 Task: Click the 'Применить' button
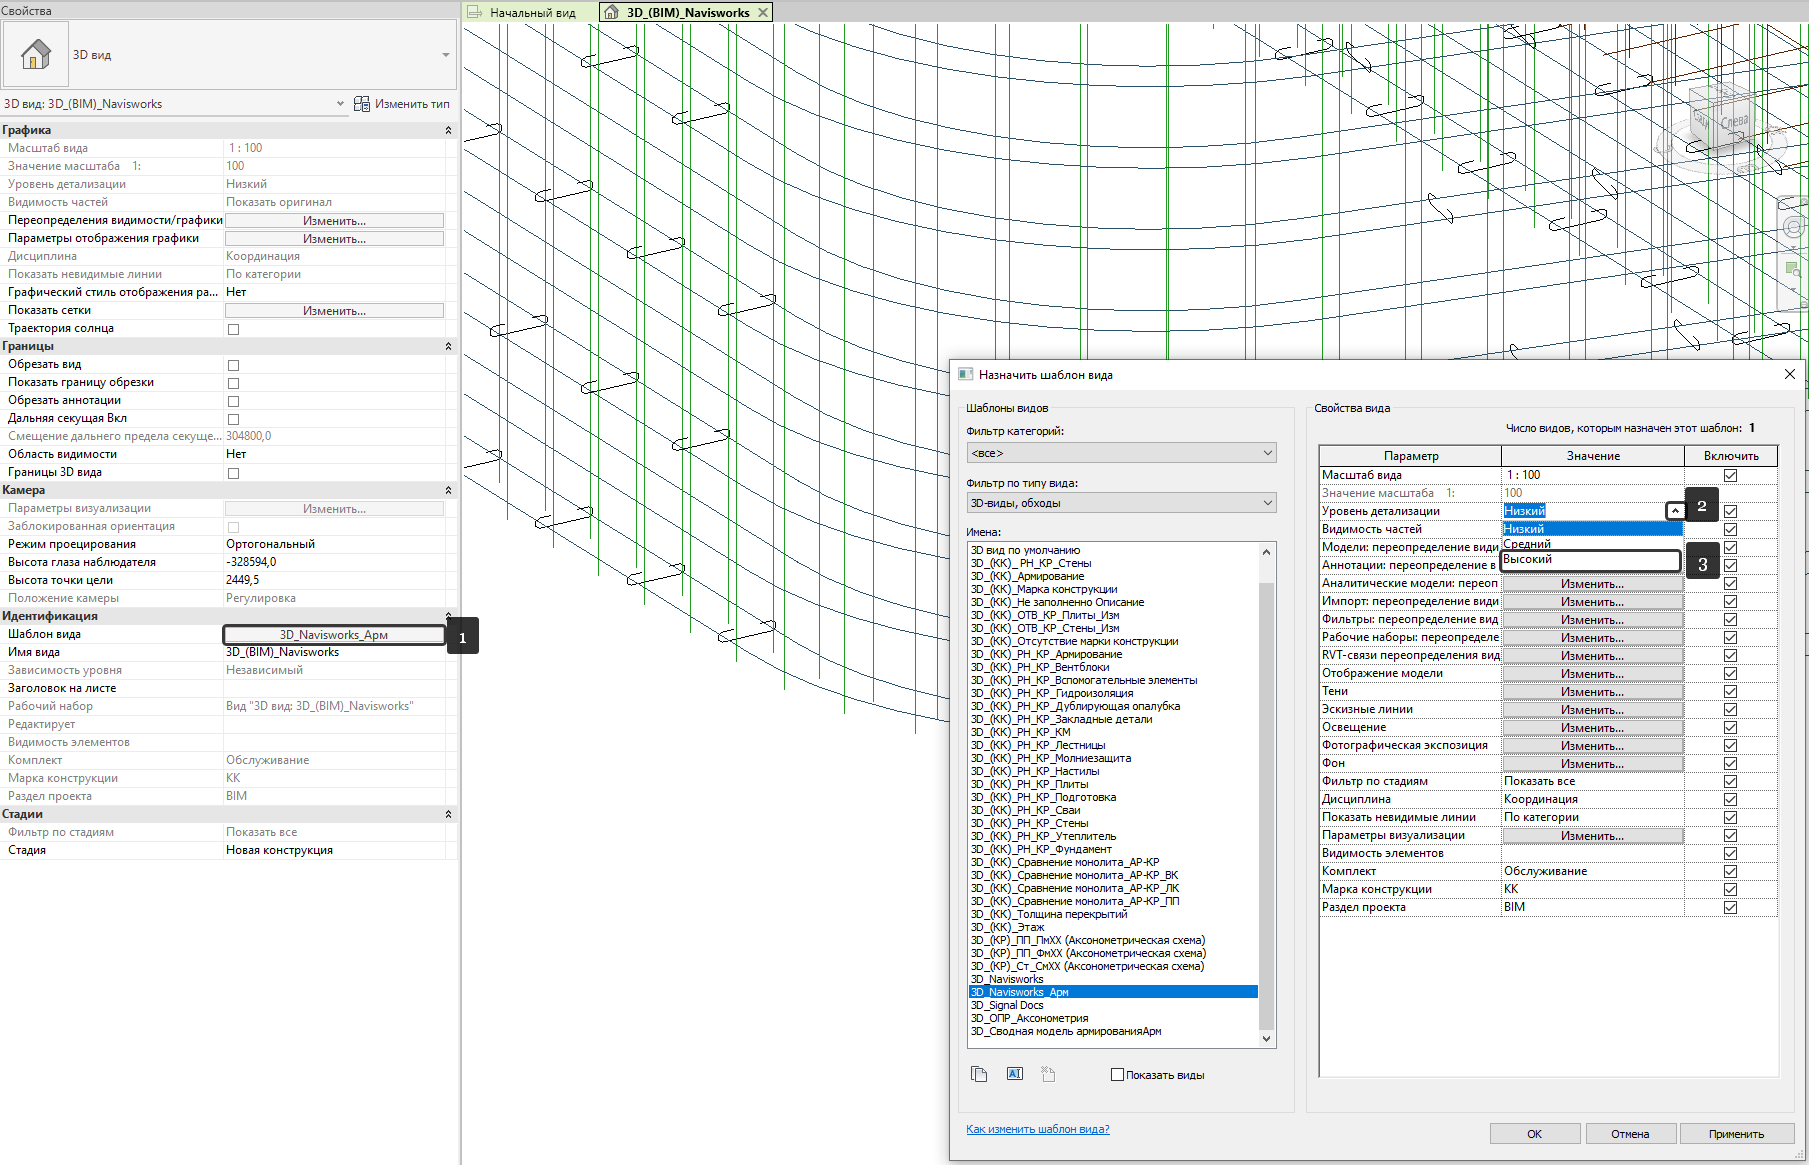1736,1134
